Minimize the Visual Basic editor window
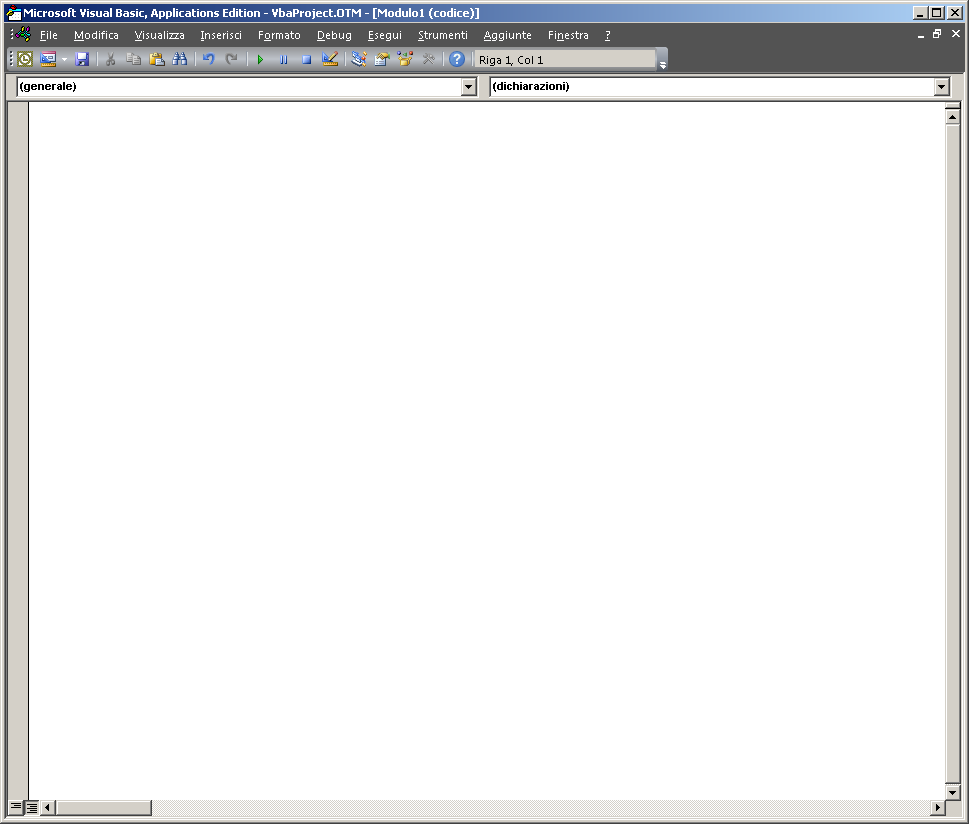Screen dimensions: 969x824 point(920,12)
